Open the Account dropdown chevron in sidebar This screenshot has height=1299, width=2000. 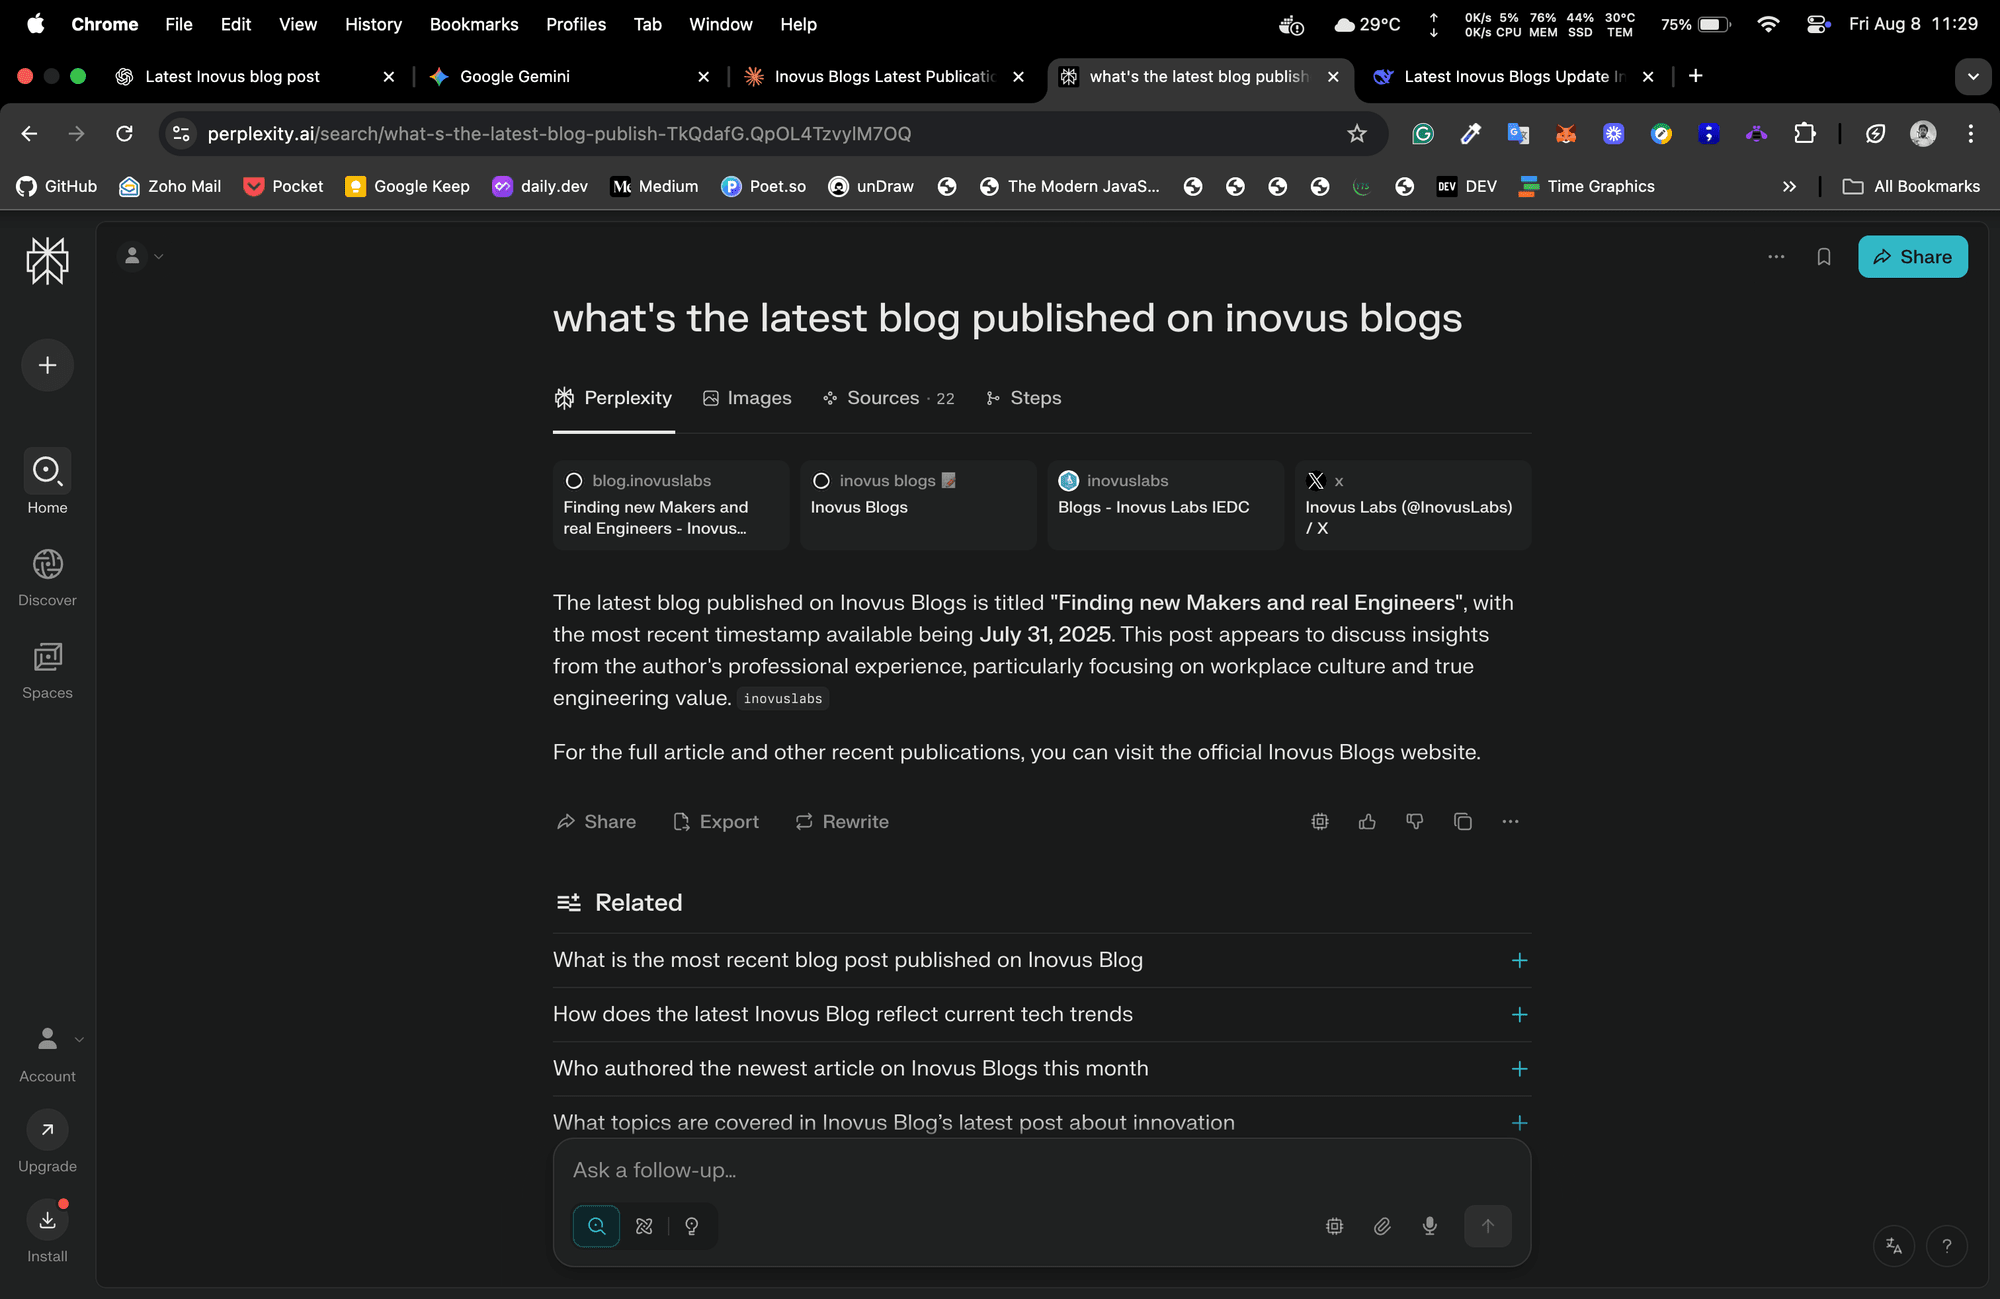pyautogui.click(x=79, y=1039)
